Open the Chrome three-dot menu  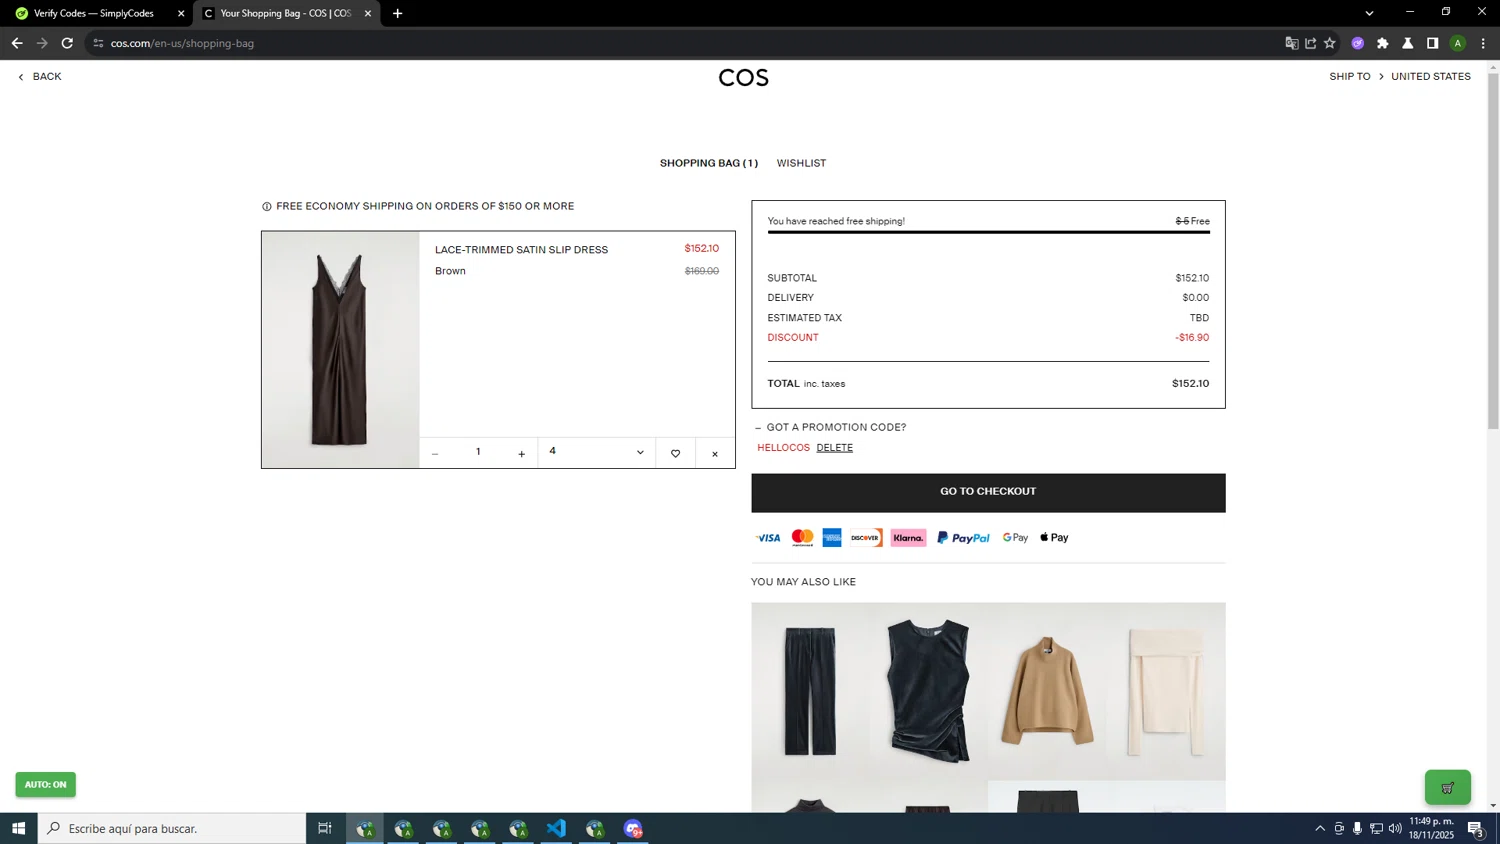pyautogui.click(x=1483, y=43)
